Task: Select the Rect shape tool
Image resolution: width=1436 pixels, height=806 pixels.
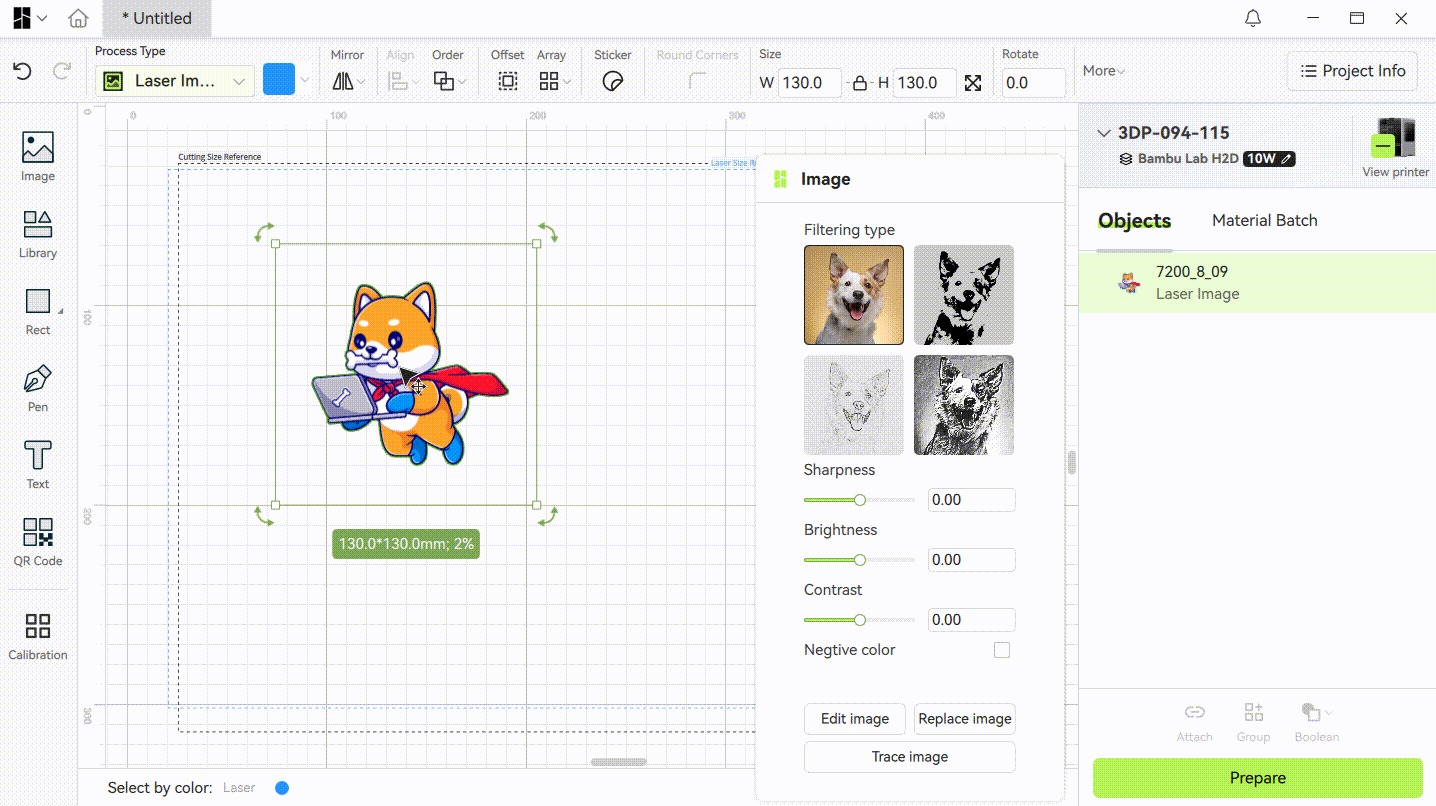Action: (x=38, y=311)
